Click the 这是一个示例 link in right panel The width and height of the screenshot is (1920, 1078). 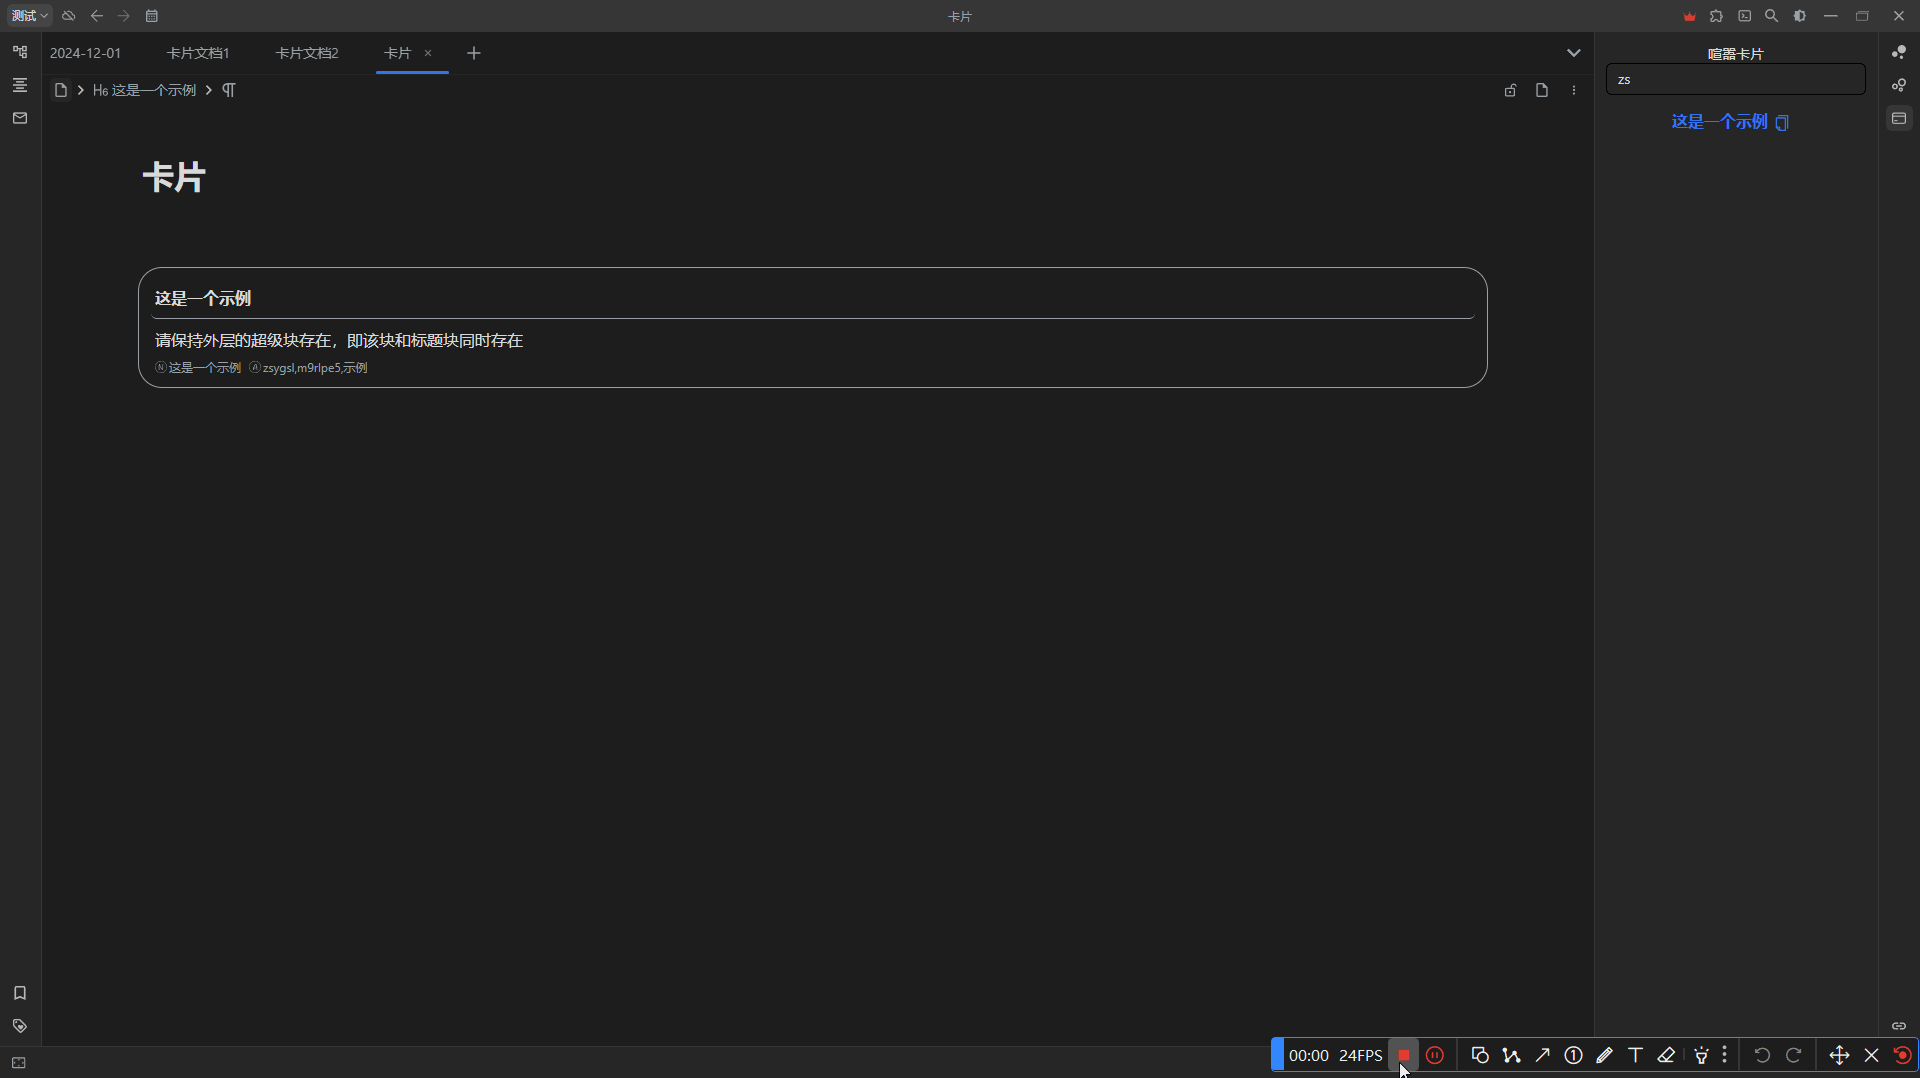tap(1719, 122)
